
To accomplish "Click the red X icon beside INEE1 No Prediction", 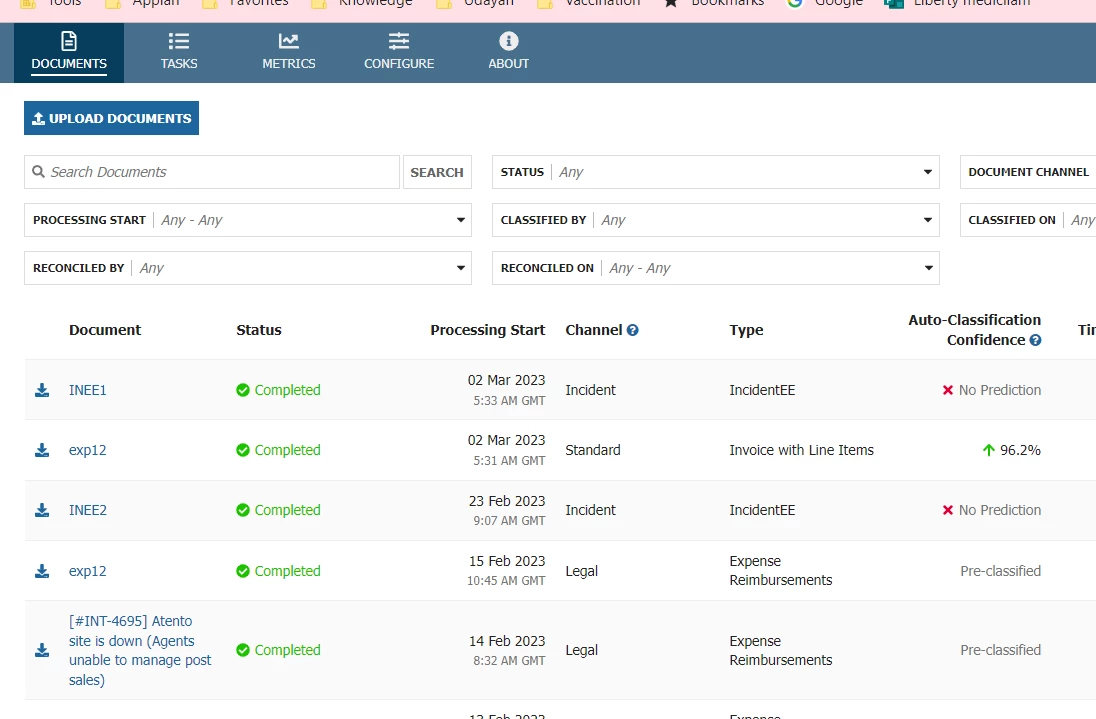I will click(x=948, y=390).
